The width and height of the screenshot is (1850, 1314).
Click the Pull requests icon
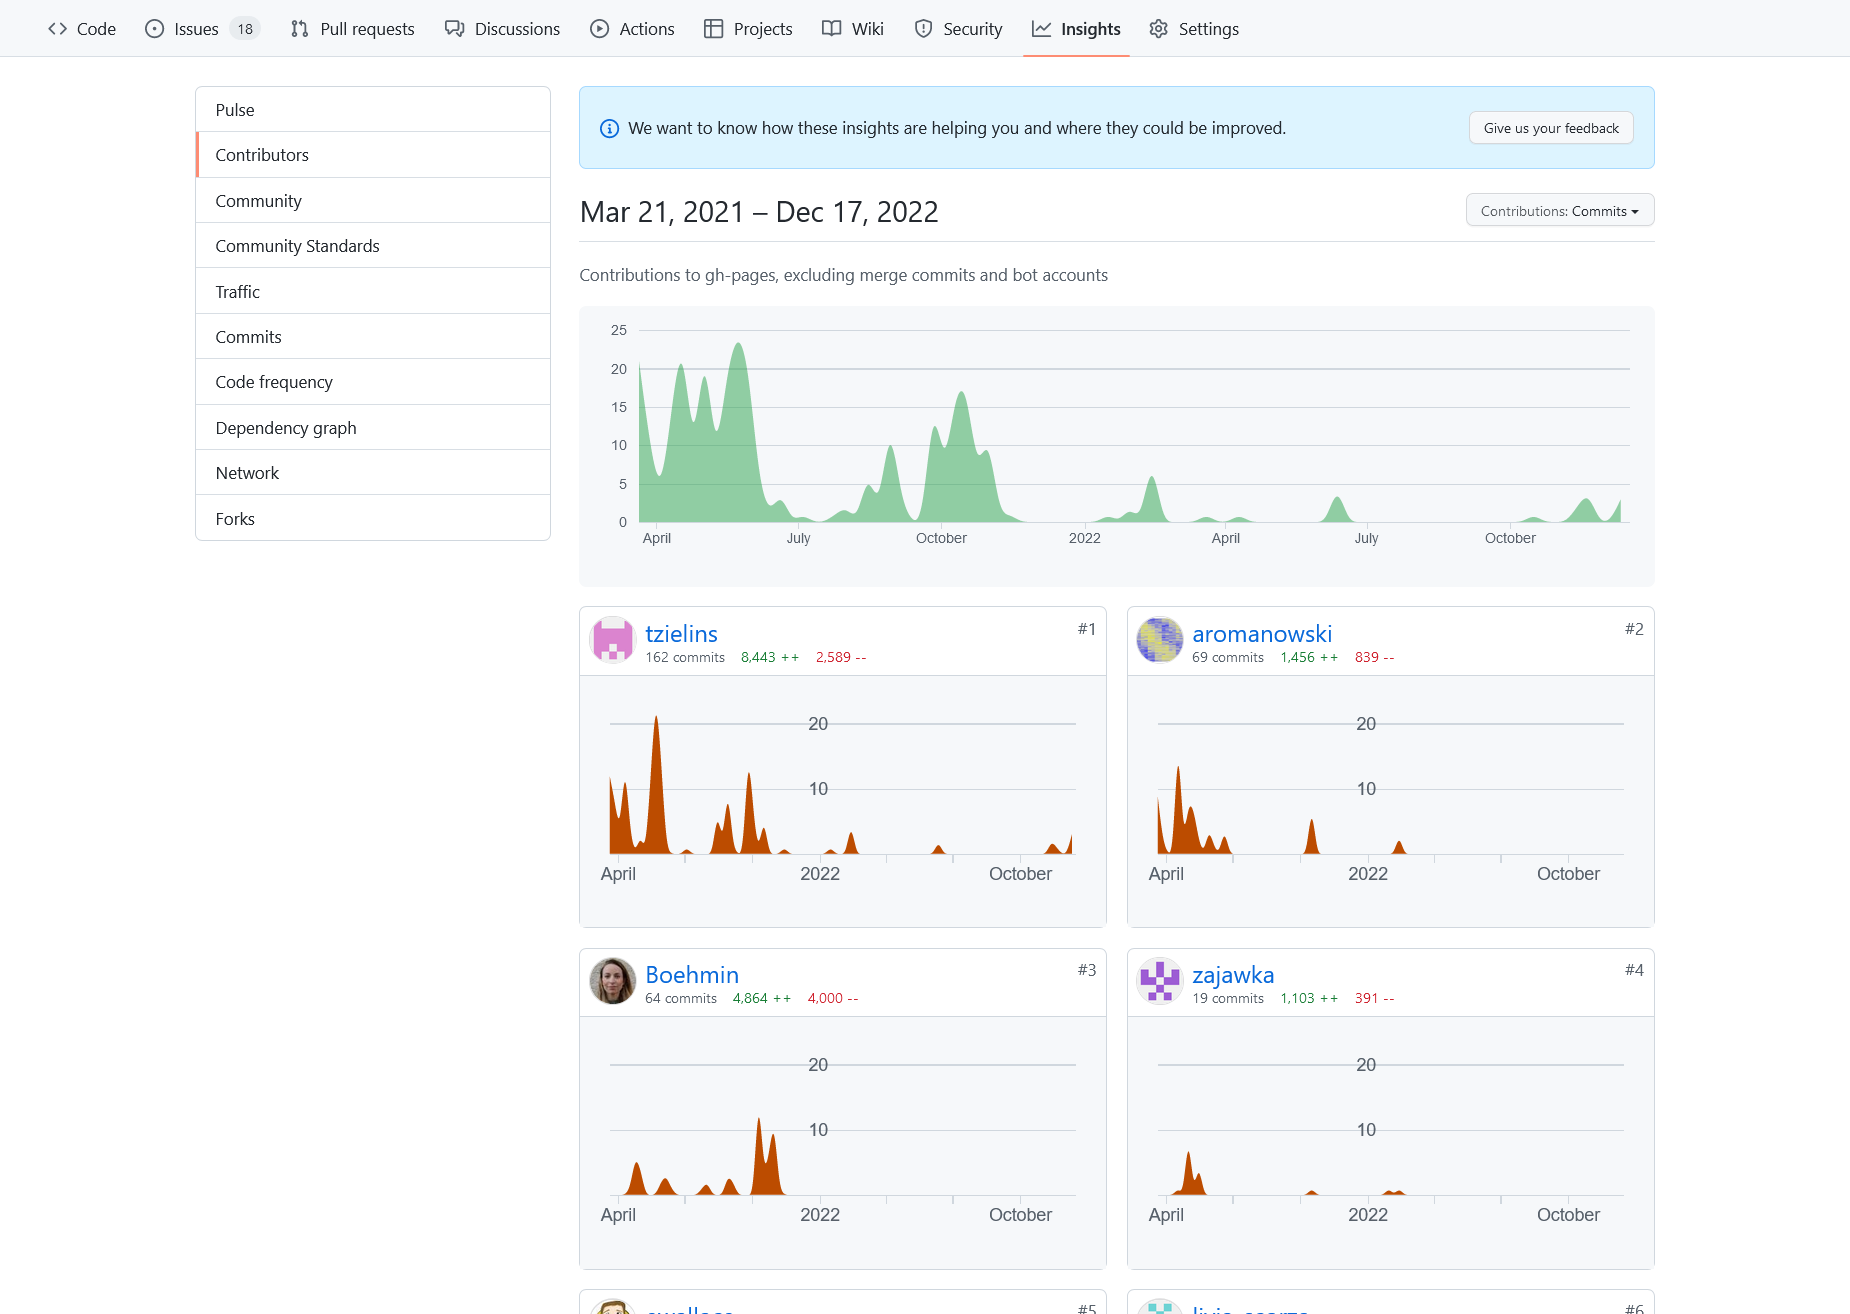click(299, 29)
